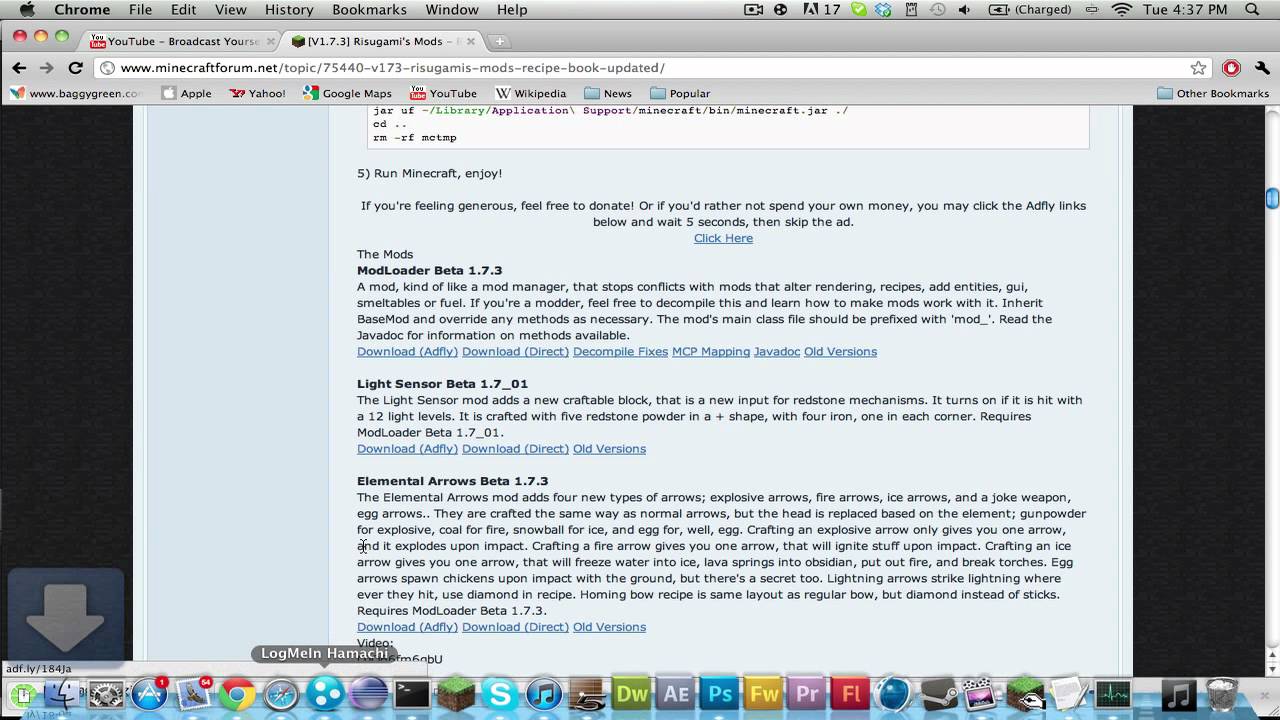1280x720 pixels.
Task: Expand the News bookmarks folder
Action: tap(607, 93)
